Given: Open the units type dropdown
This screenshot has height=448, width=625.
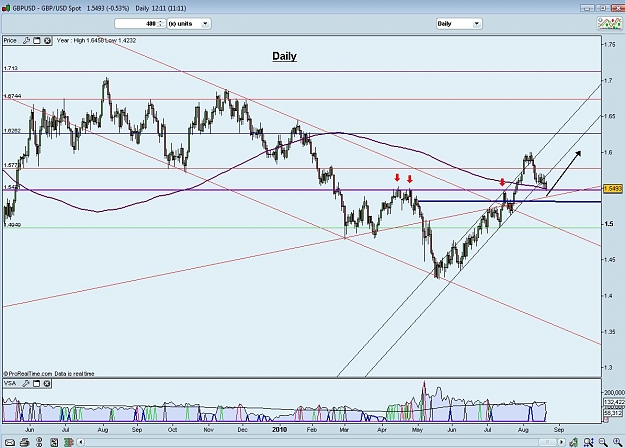Looking at the screenshot, I should 189,24.
